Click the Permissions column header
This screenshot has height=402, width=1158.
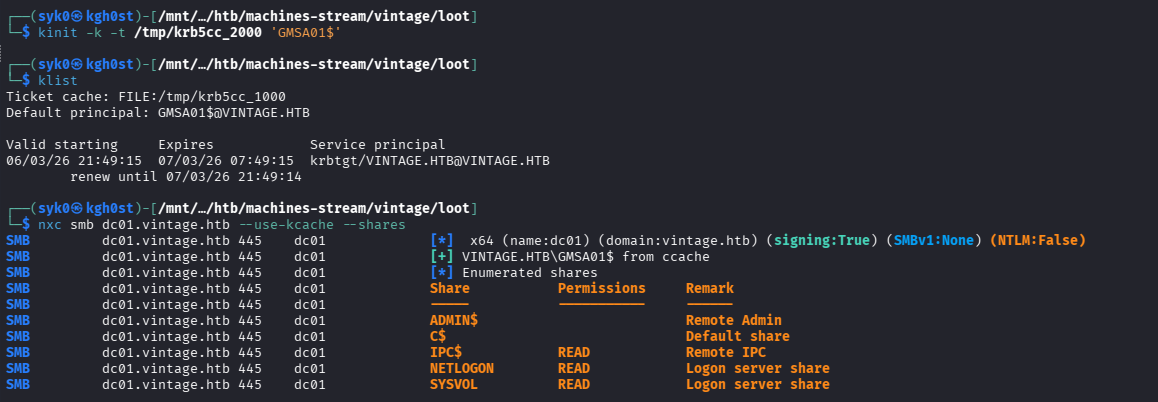pyautogui.click(x=602, y=288)
